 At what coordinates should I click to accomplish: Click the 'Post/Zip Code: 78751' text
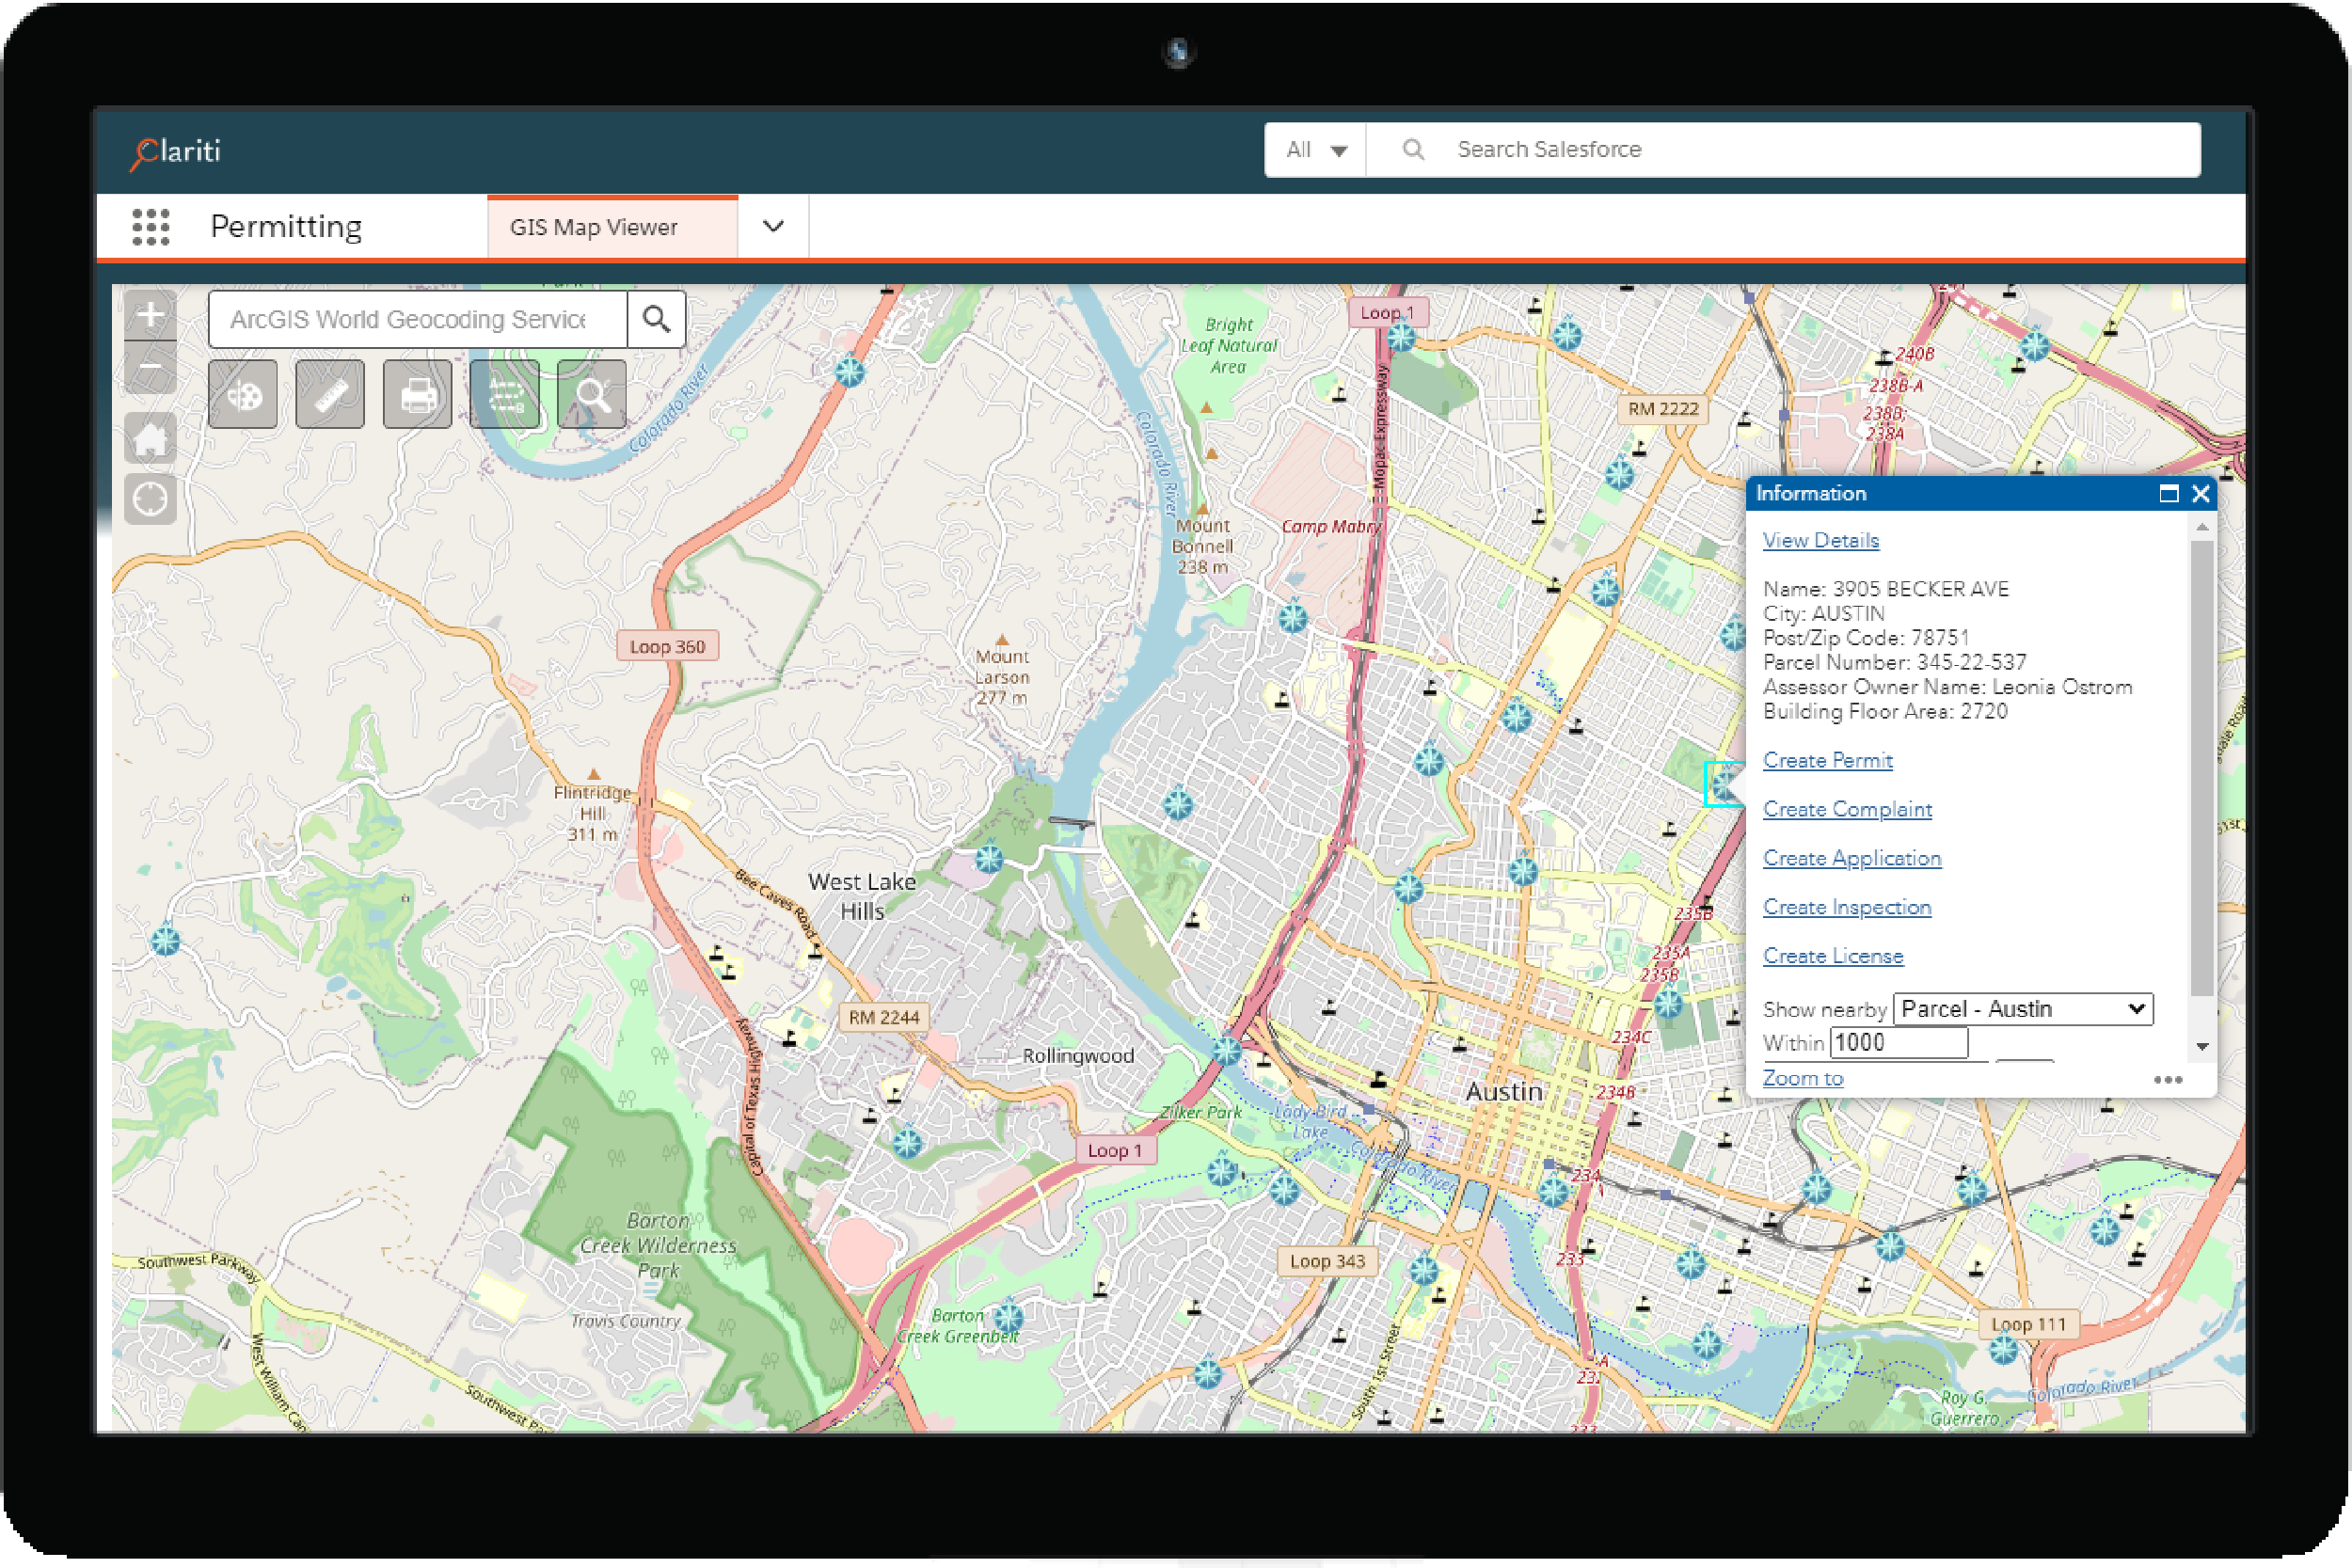click(1866, 638)
